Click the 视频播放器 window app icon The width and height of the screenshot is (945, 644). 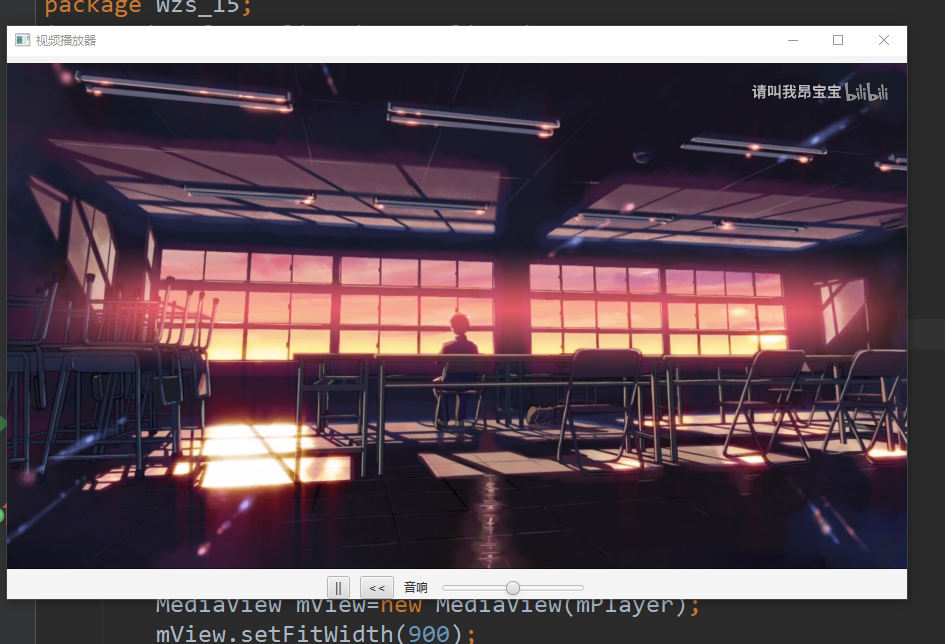click(x=22, y=40)
